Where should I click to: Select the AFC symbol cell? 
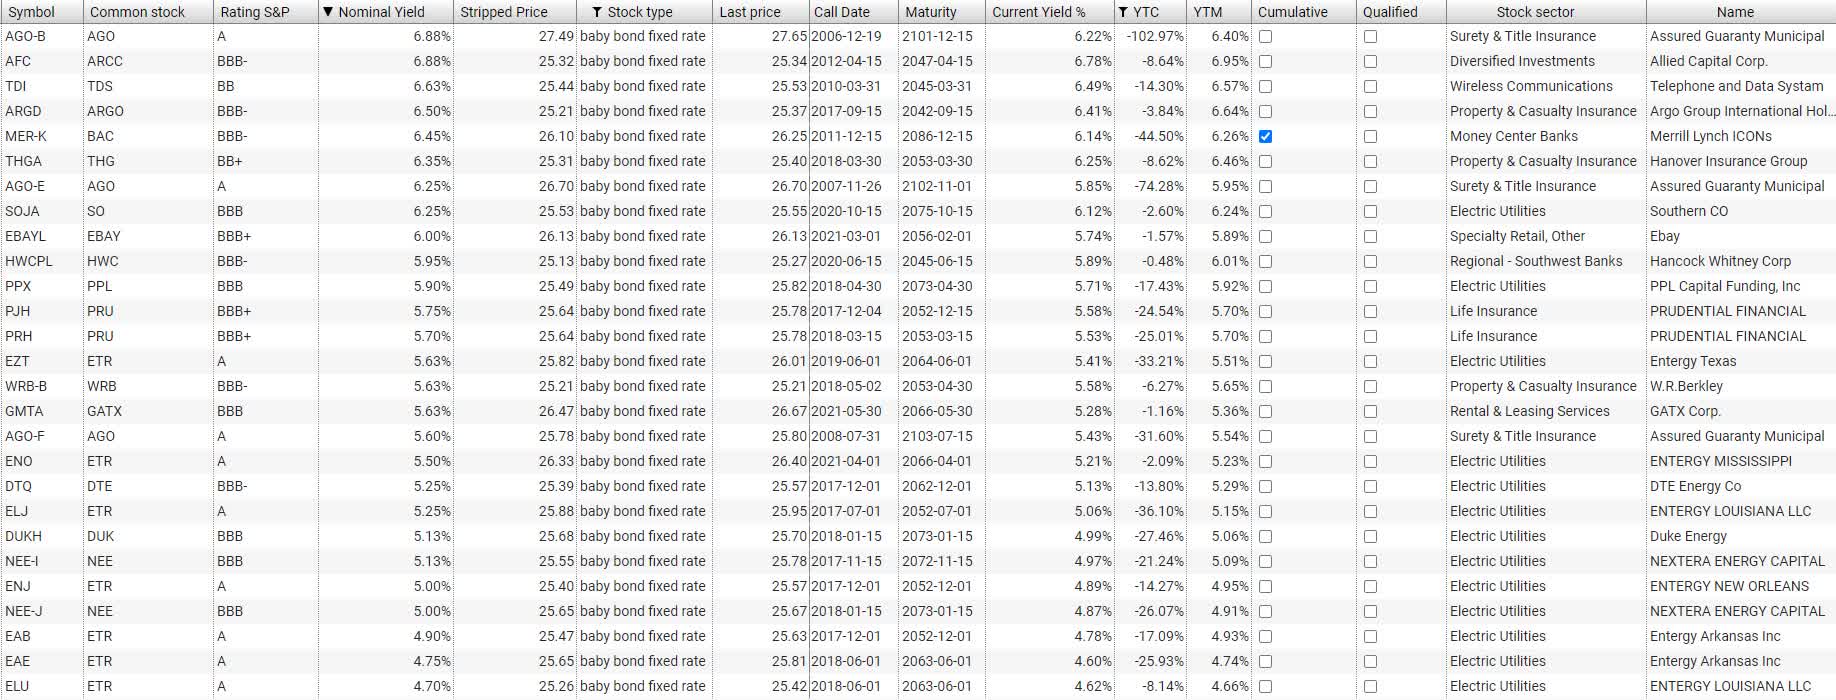pyautogui.click(x=41, y=61)
